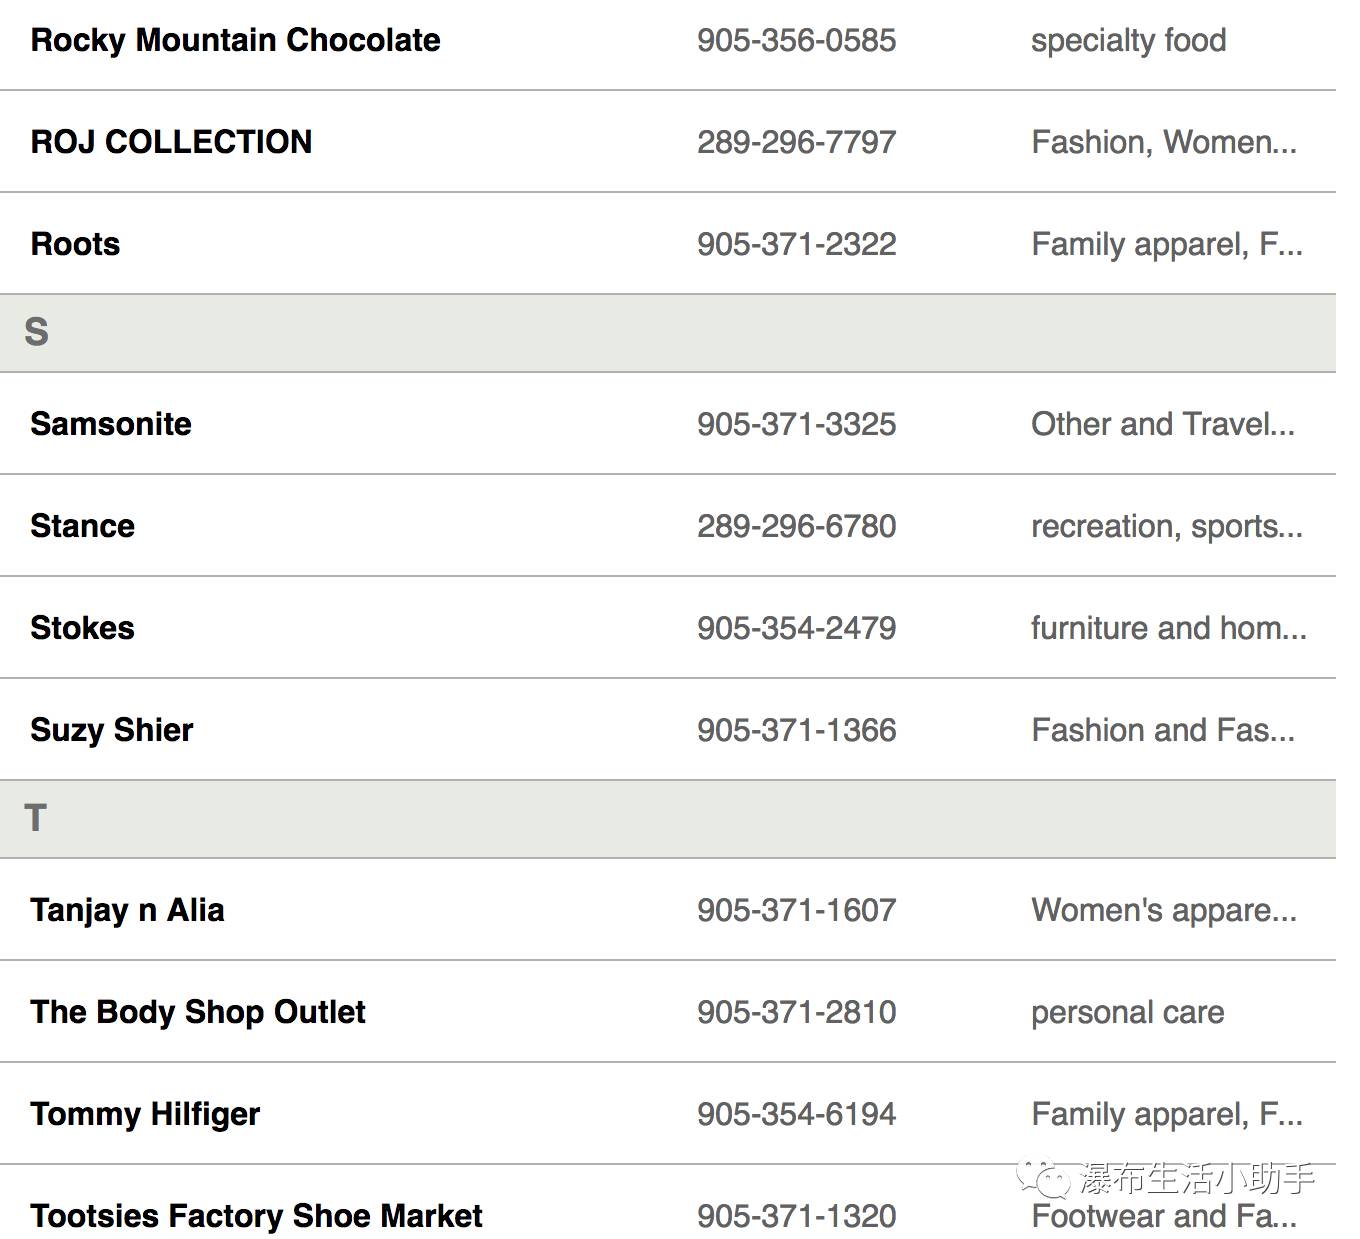Screen dimensions: 1360x1239
Task: Select Tootsies Factory Shoe Market entry
Action: click(x=256, y=1216)
